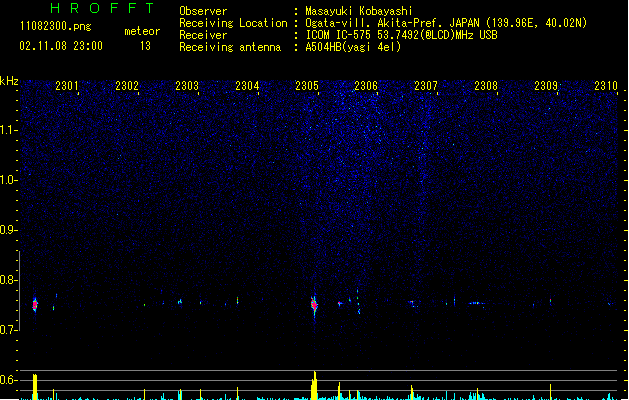Click the 2310 time marker
The width and height of the screenshot is (629, 400).
[606, 86]
